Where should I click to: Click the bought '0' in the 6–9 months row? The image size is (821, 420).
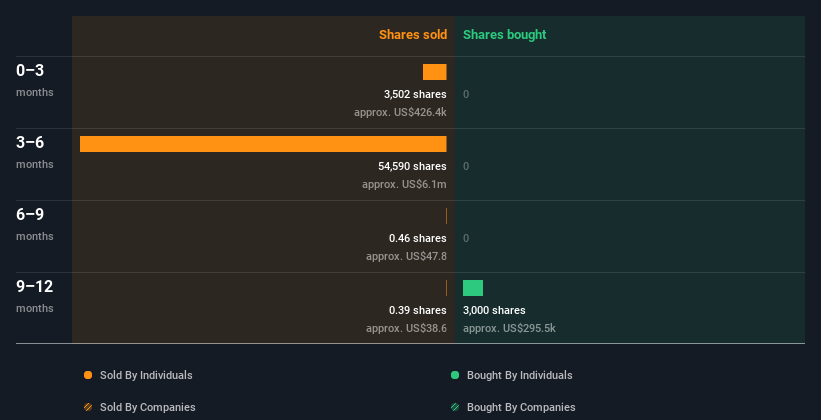point(466,238)
